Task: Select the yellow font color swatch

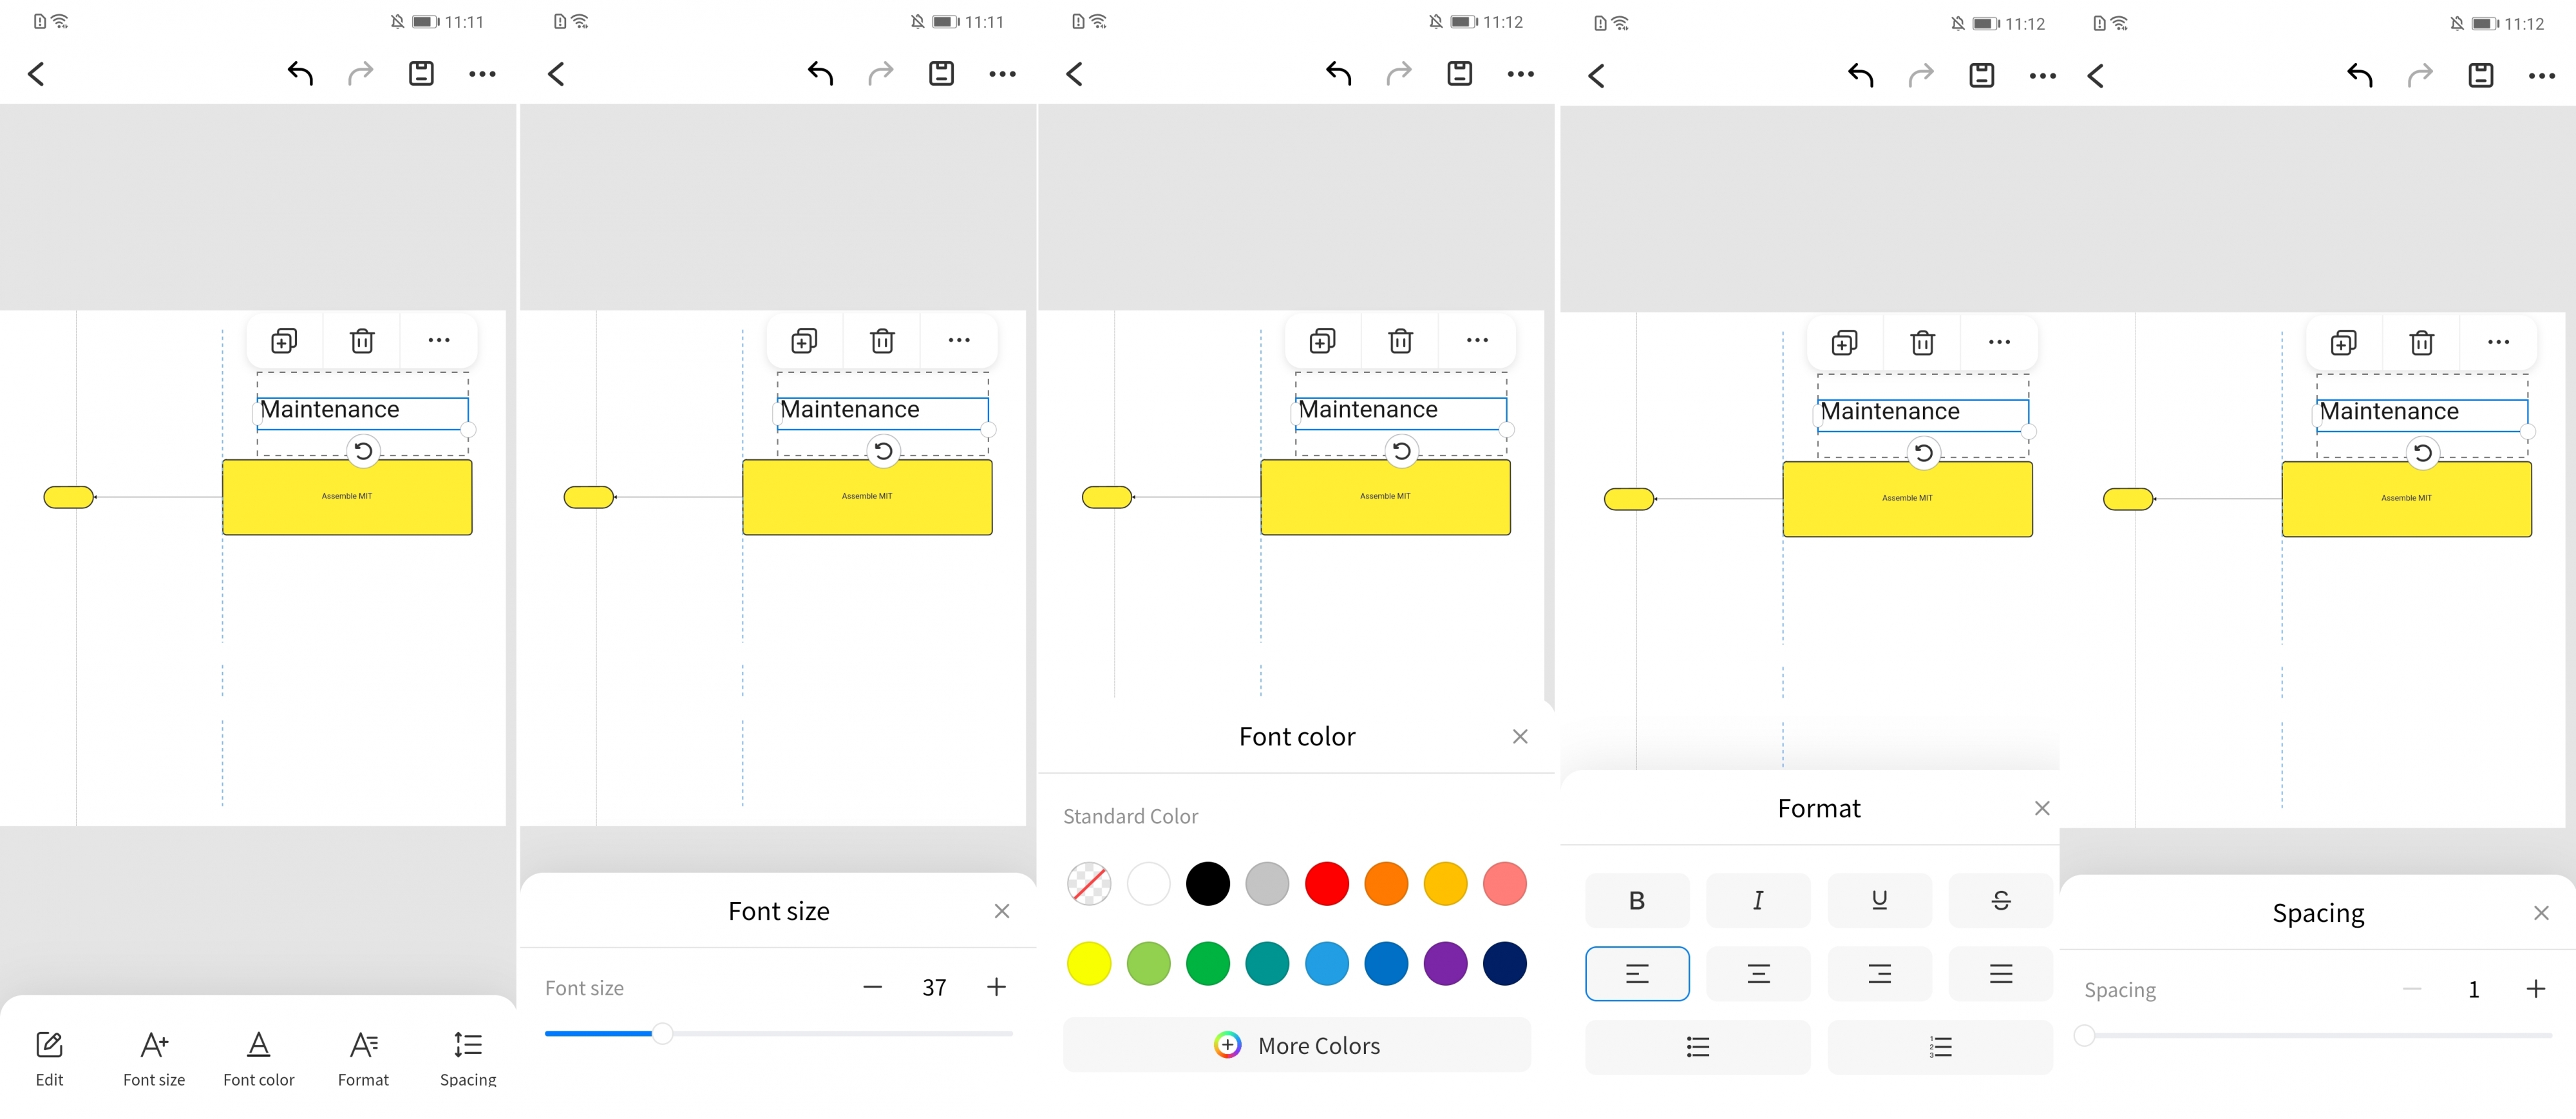Action: click(x=1089, y=963)
